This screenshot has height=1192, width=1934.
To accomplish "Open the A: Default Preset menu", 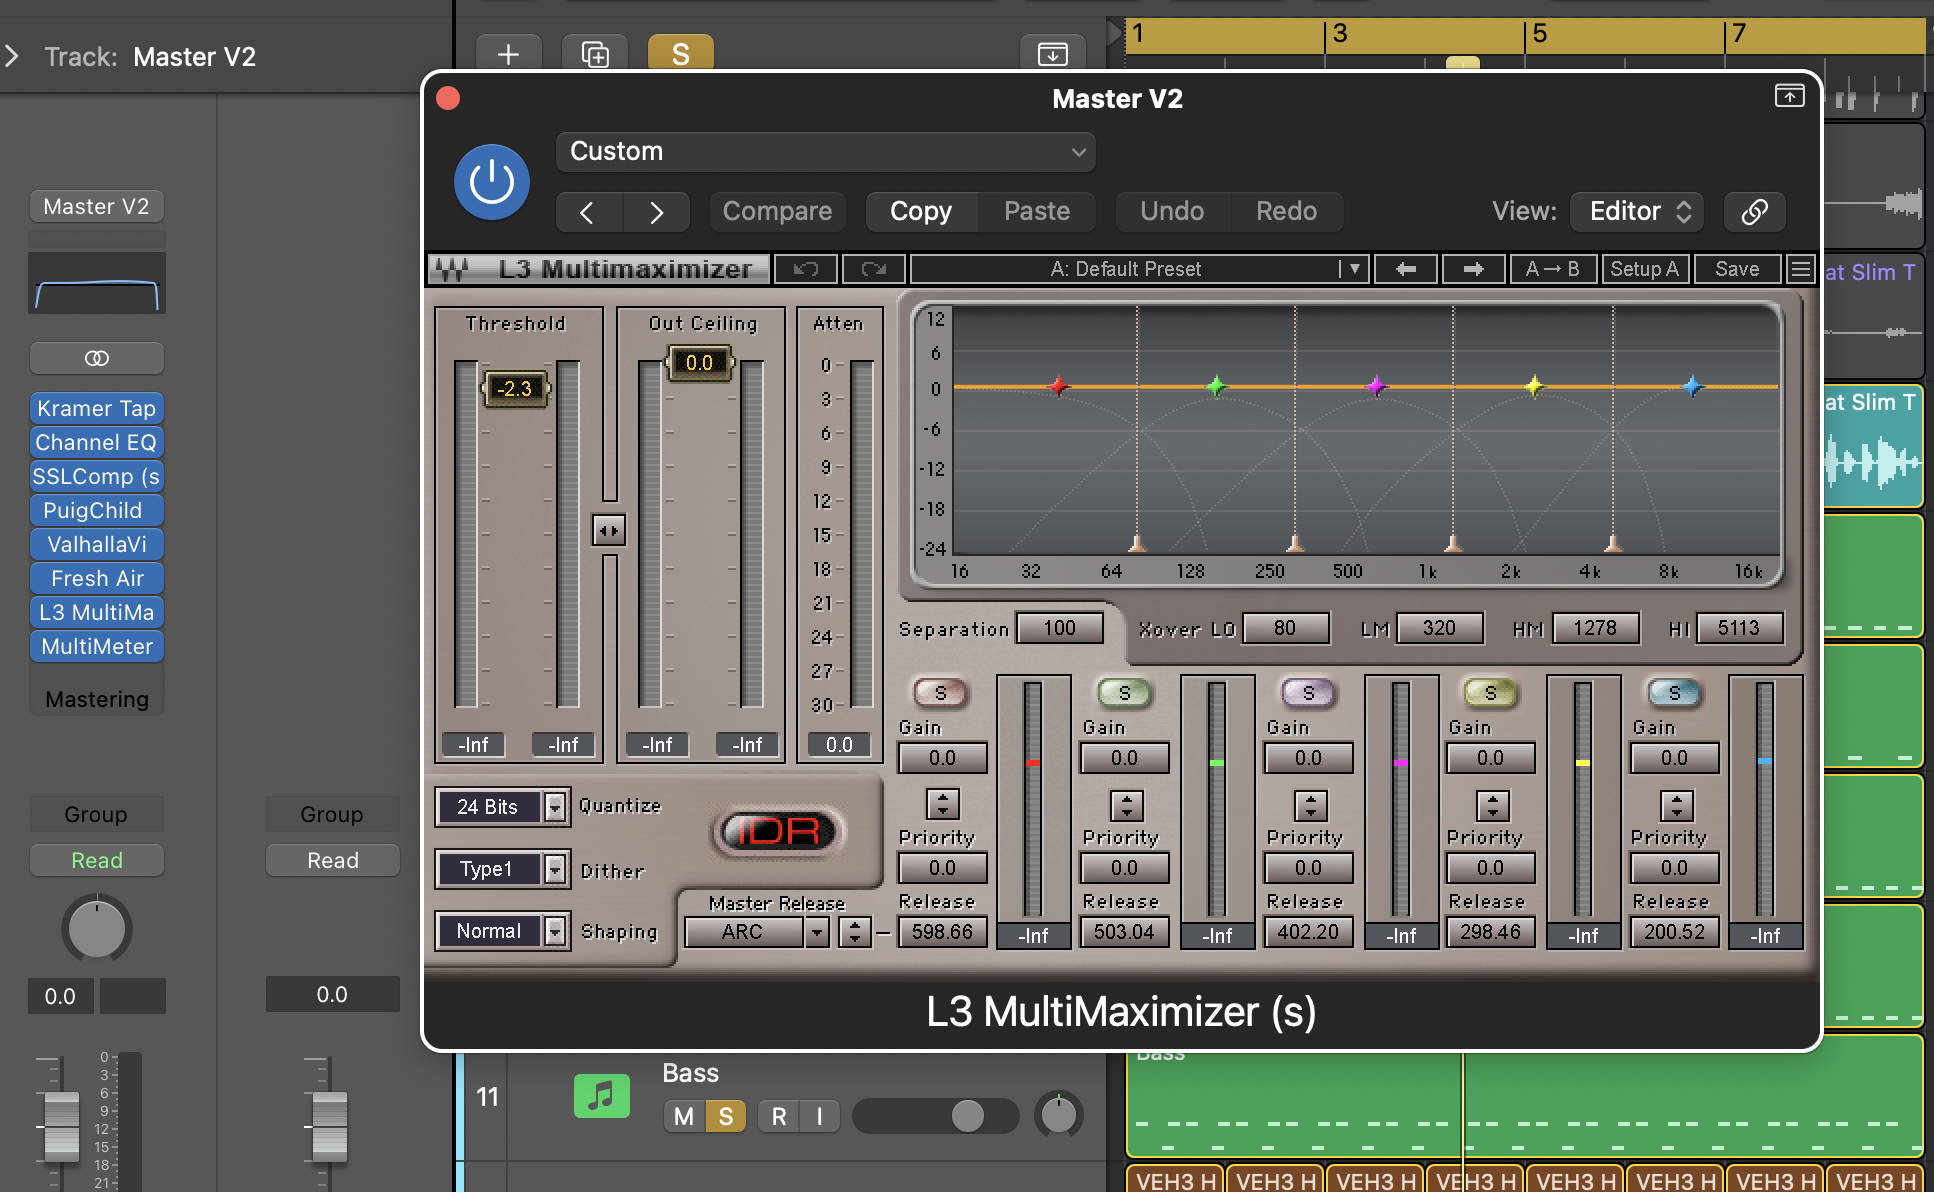I will [x=1139, y=269].
